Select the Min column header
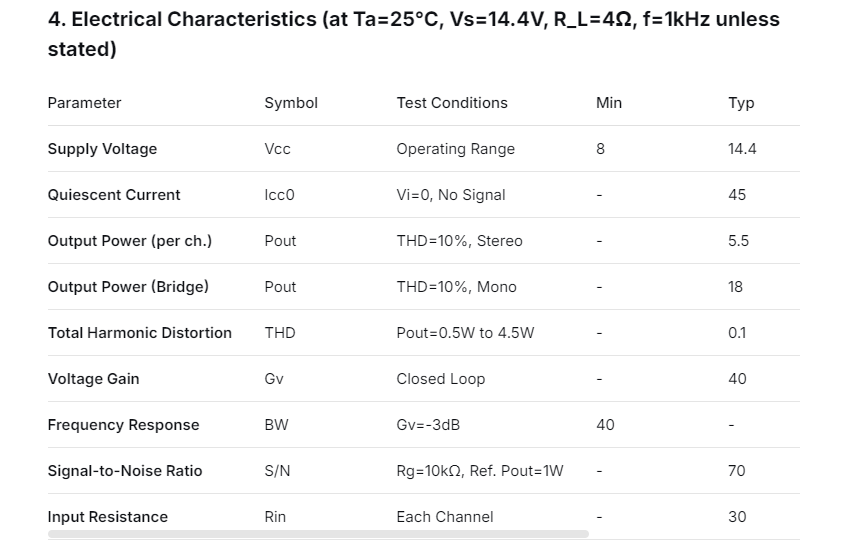Image resolution: width=852 pixels, height=551 pixels. click(x=609, y=103)
